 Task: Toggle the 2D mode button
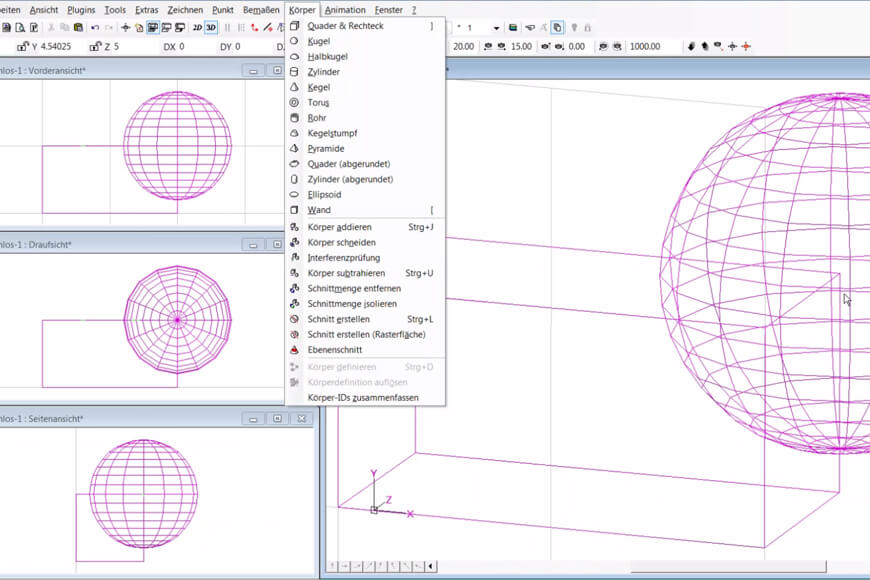tap(197, 28)
